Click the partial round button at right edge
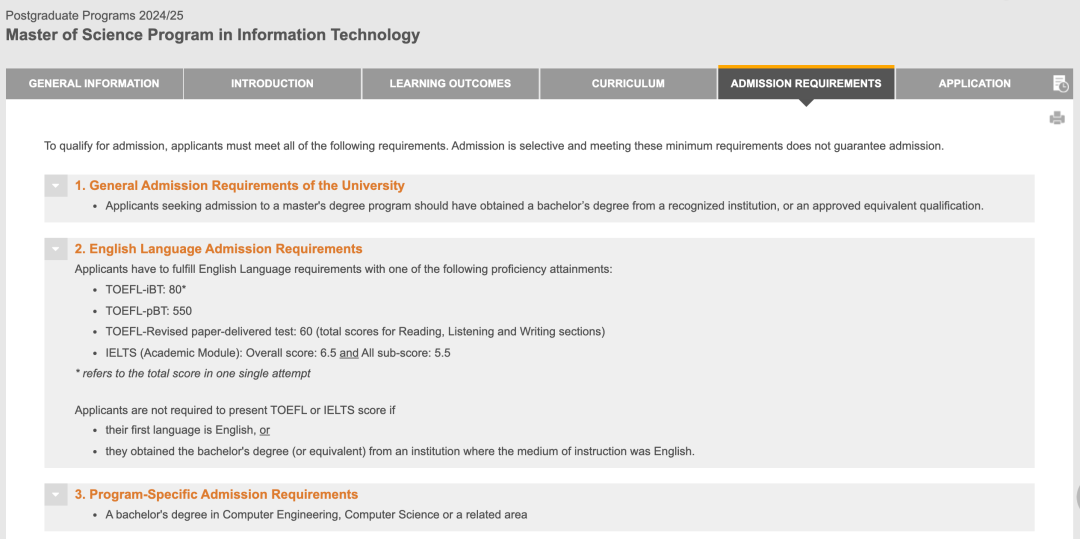 (x=1077, y=496)
